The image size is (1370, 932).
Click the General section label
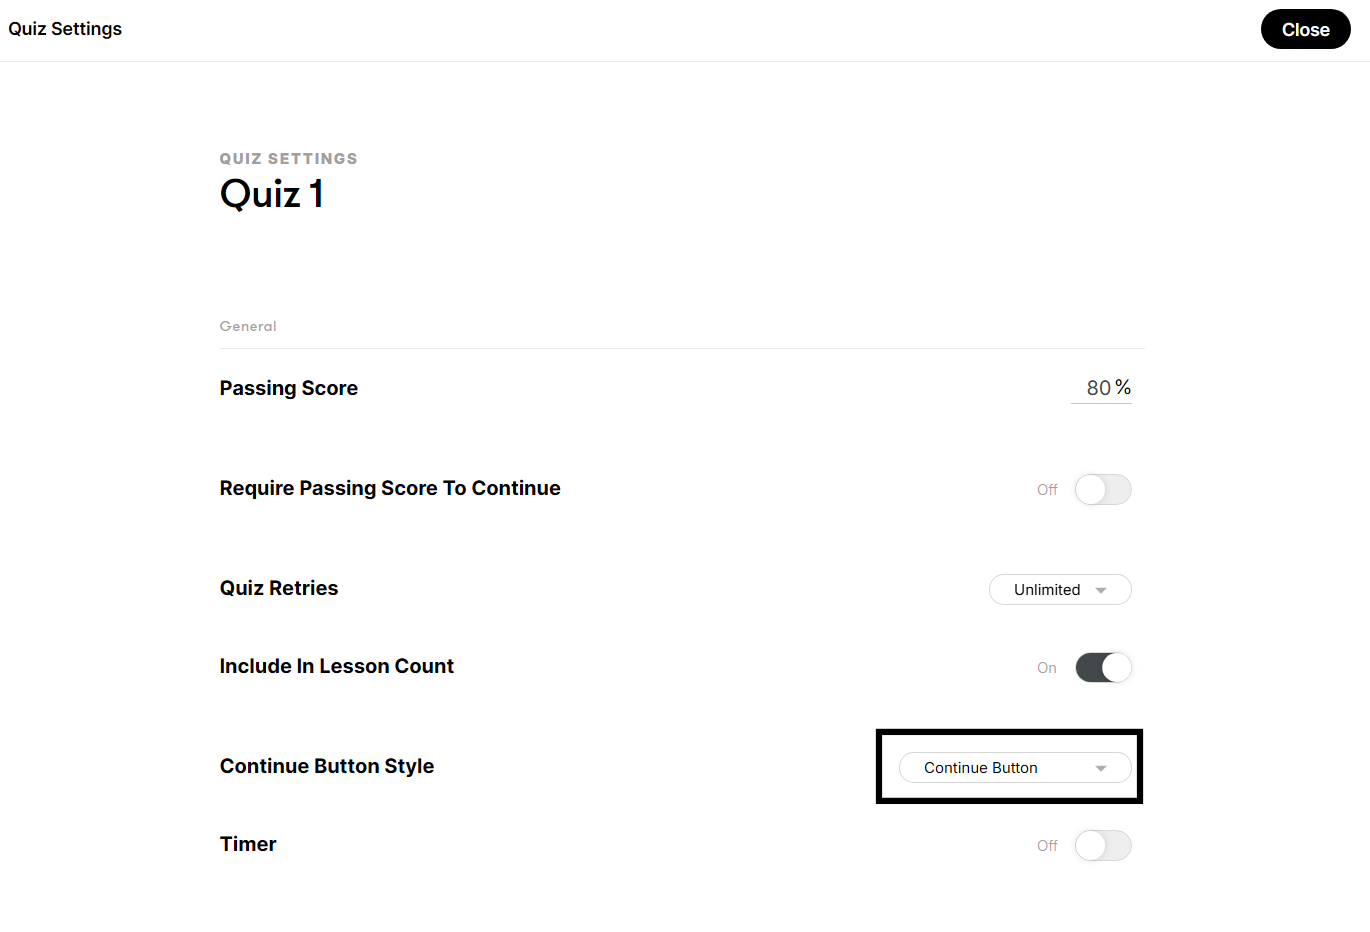point(248,326)
